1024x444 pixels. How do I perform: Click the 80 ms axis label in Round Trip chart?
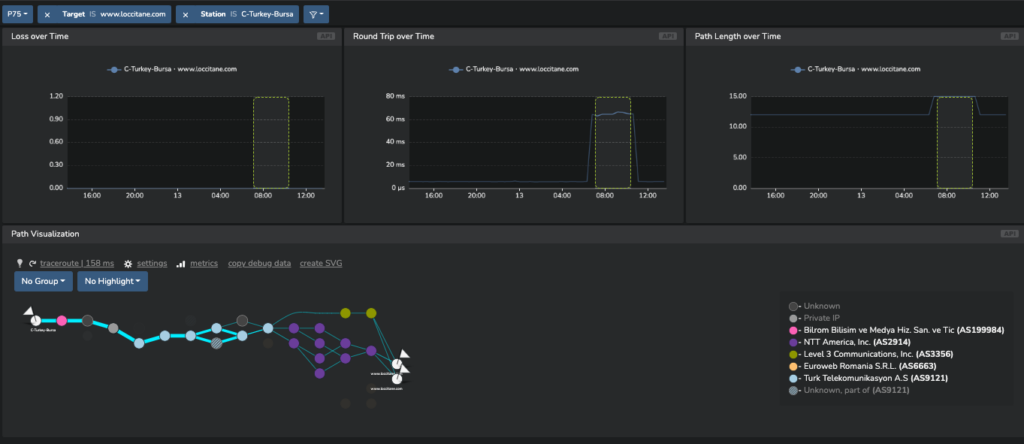pyautogui.click(x=396, y=97)
